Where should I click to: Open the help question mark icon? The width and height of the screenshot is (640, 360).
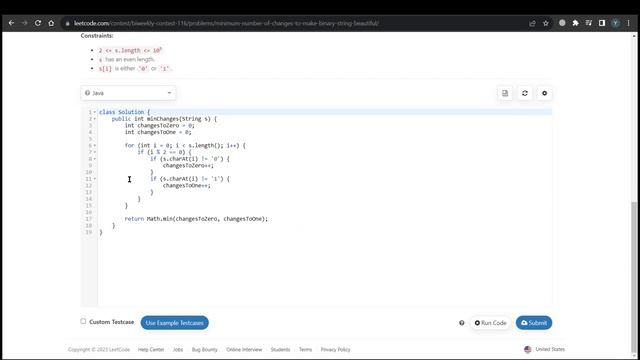pos(462,323)
